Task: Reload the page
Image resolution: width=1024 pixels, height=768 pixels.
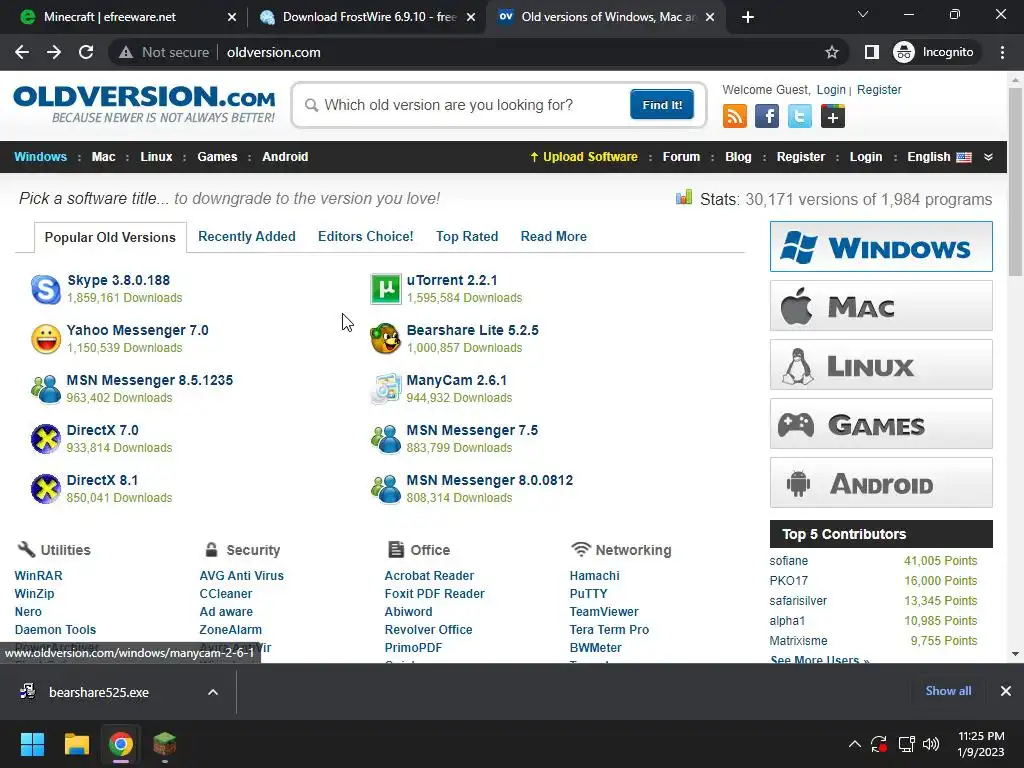Action: pyautogui.click(x=86, y=52)
